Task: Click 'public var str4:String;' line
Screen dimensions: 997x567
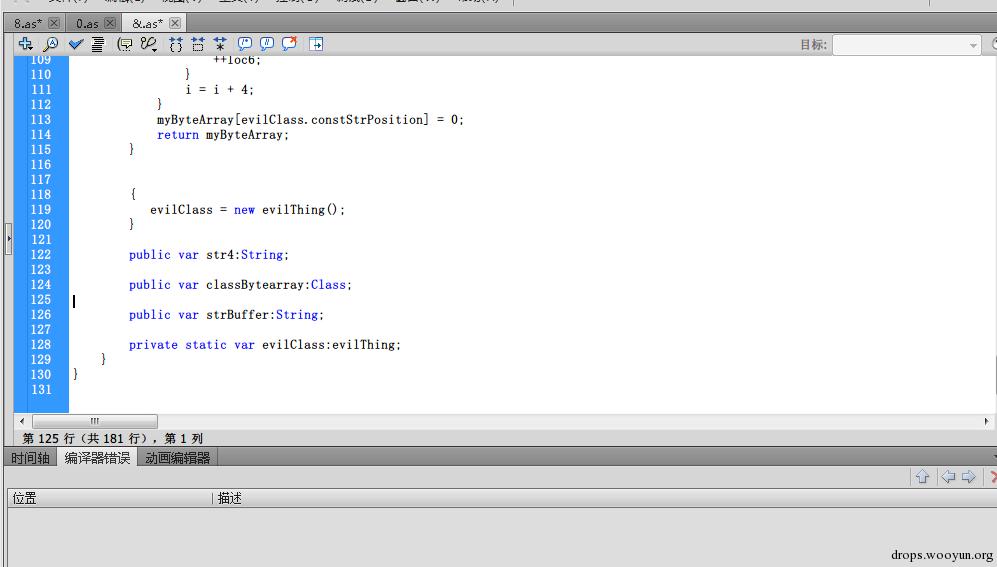Action: pos(209,255)
